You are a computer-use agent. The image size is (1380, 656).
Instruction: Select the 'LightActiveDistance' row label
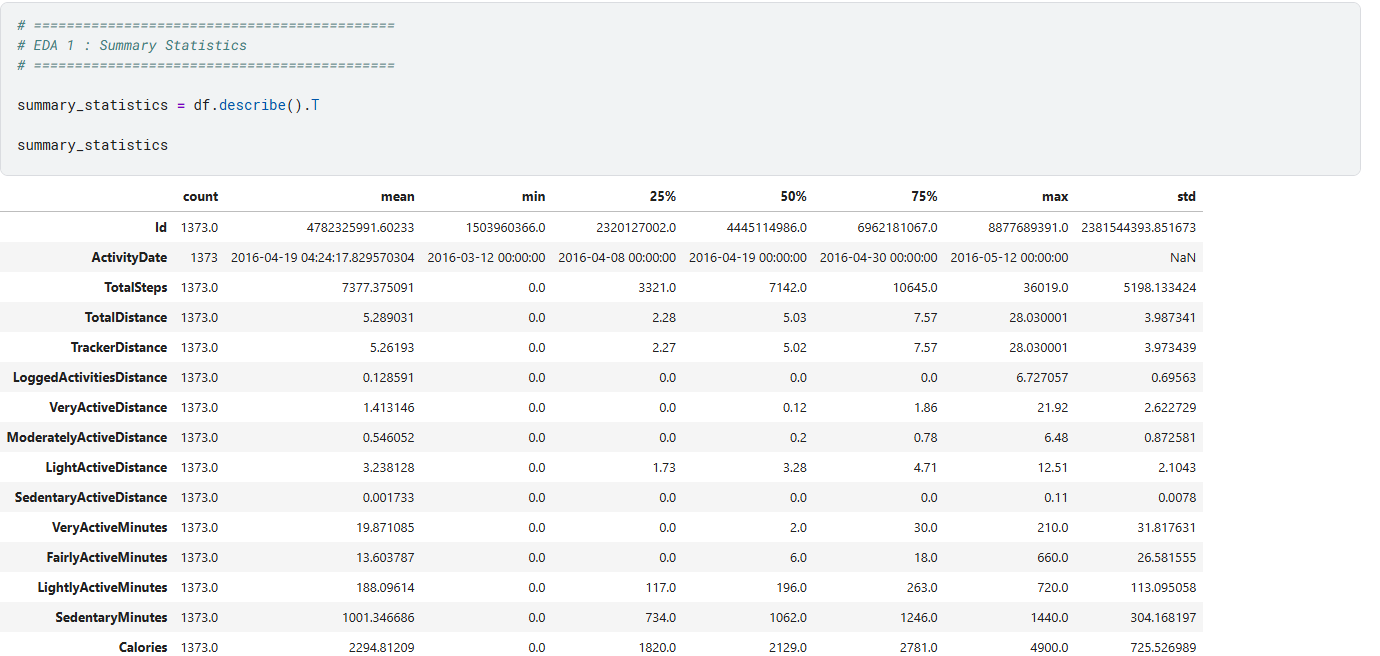click(107, 467)
